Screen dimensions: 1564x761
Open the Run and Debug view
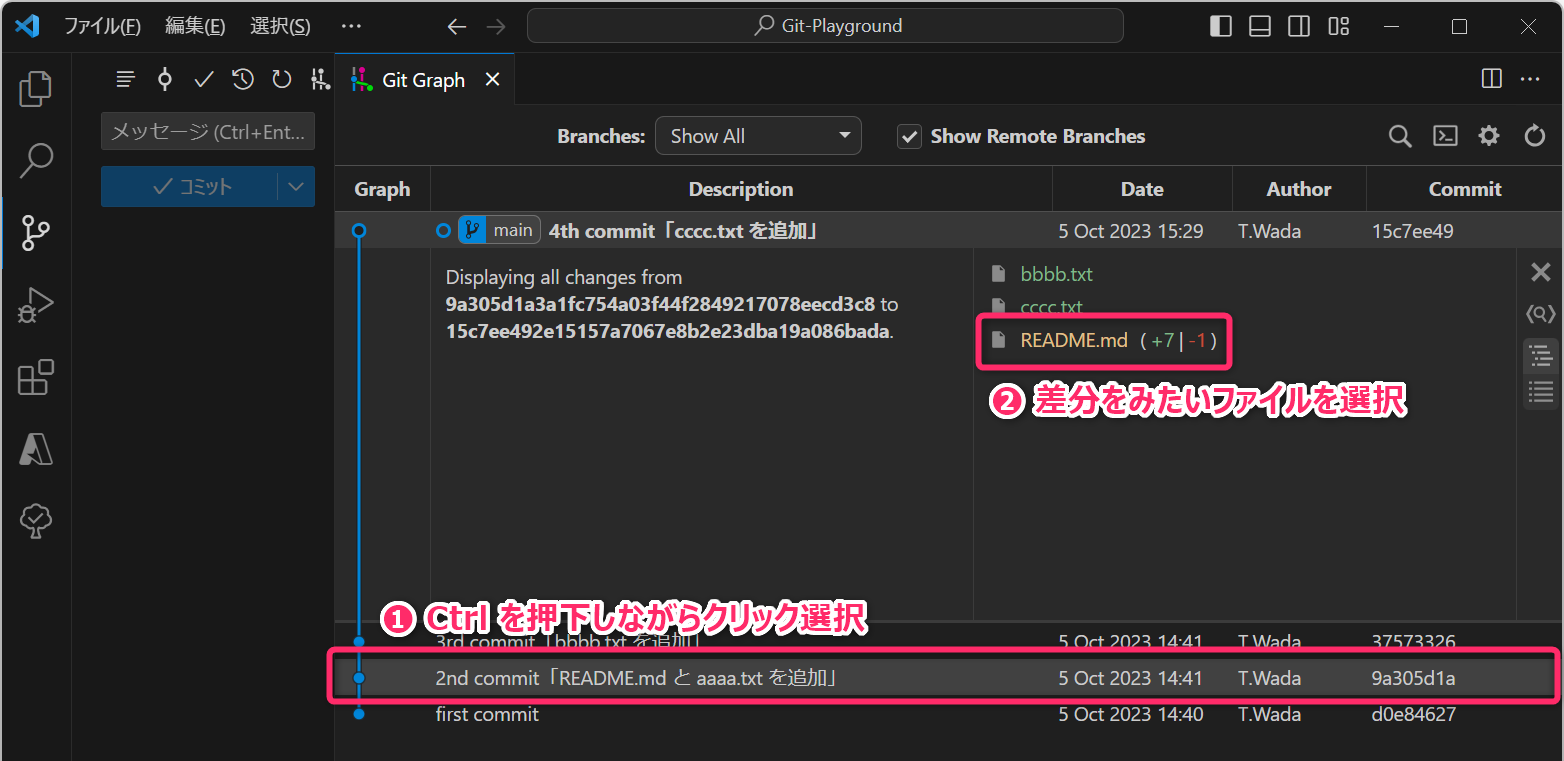[36, 305]
